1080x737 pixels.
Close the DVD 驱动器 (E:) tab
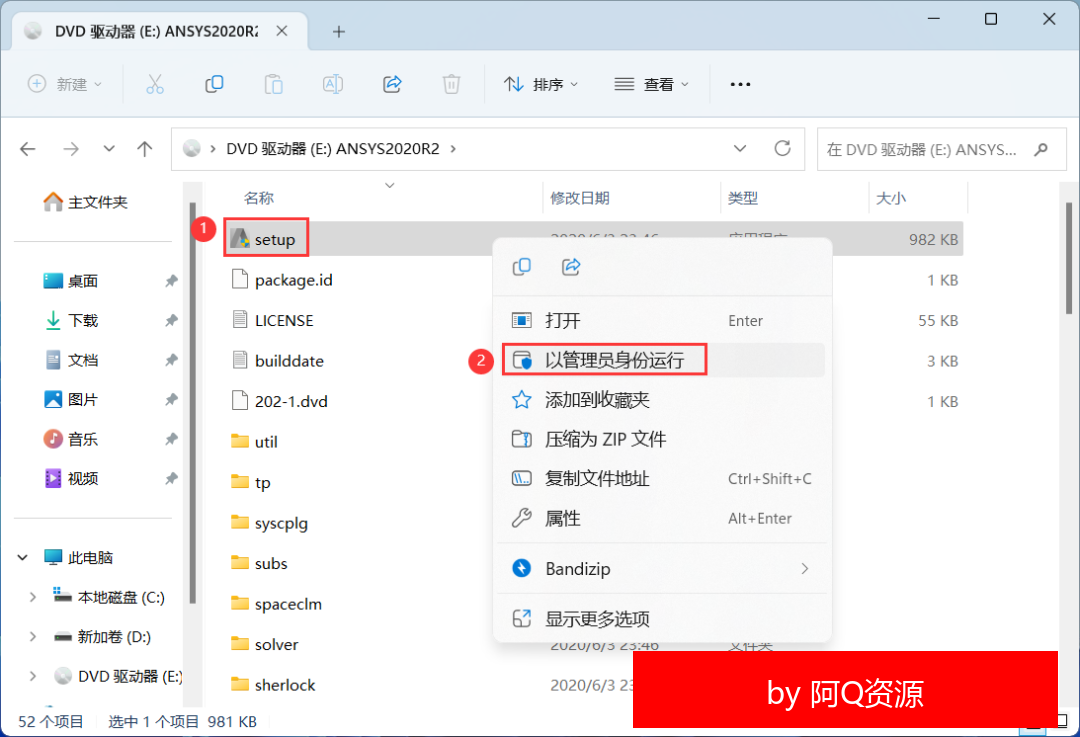(x=282, y=31)
